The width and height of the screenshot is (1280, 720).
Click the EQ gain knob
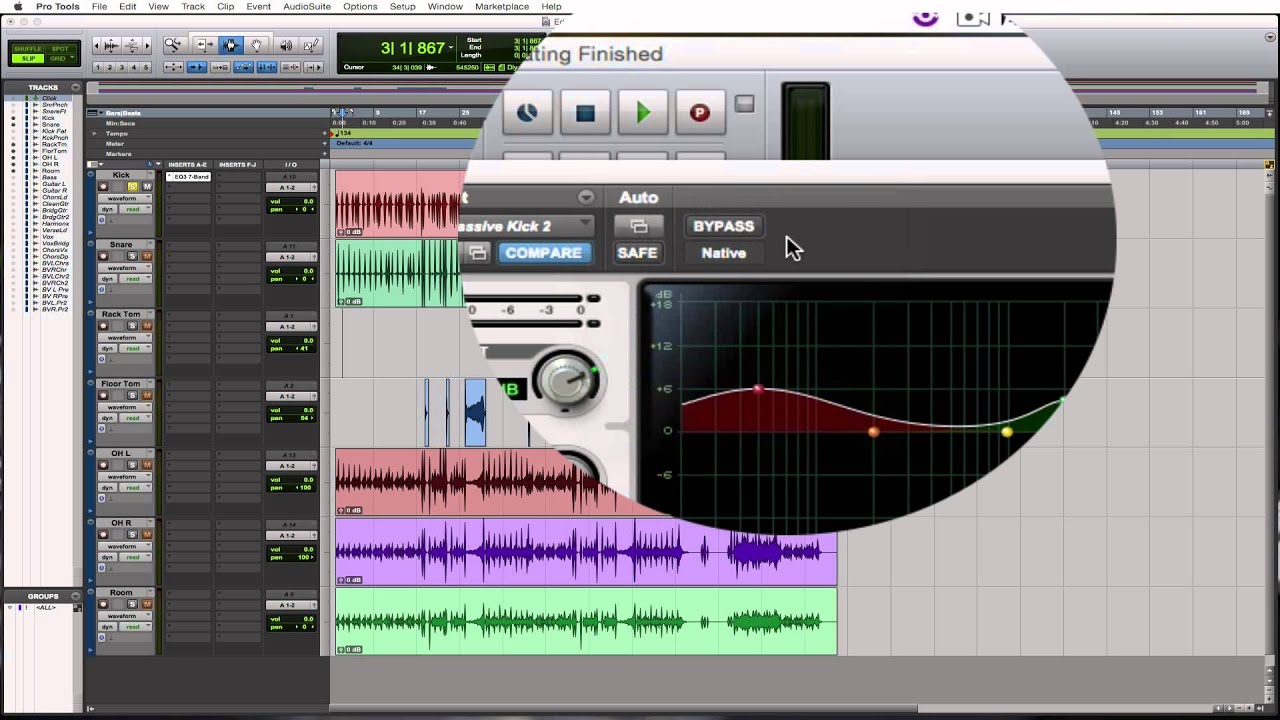coord(565,381)
